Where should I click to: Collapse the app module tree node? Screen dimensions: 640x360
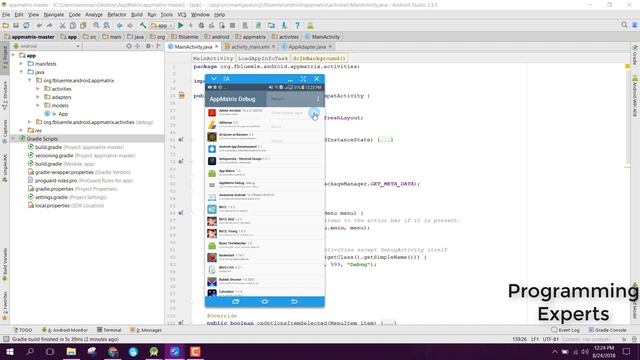(13, 55)
